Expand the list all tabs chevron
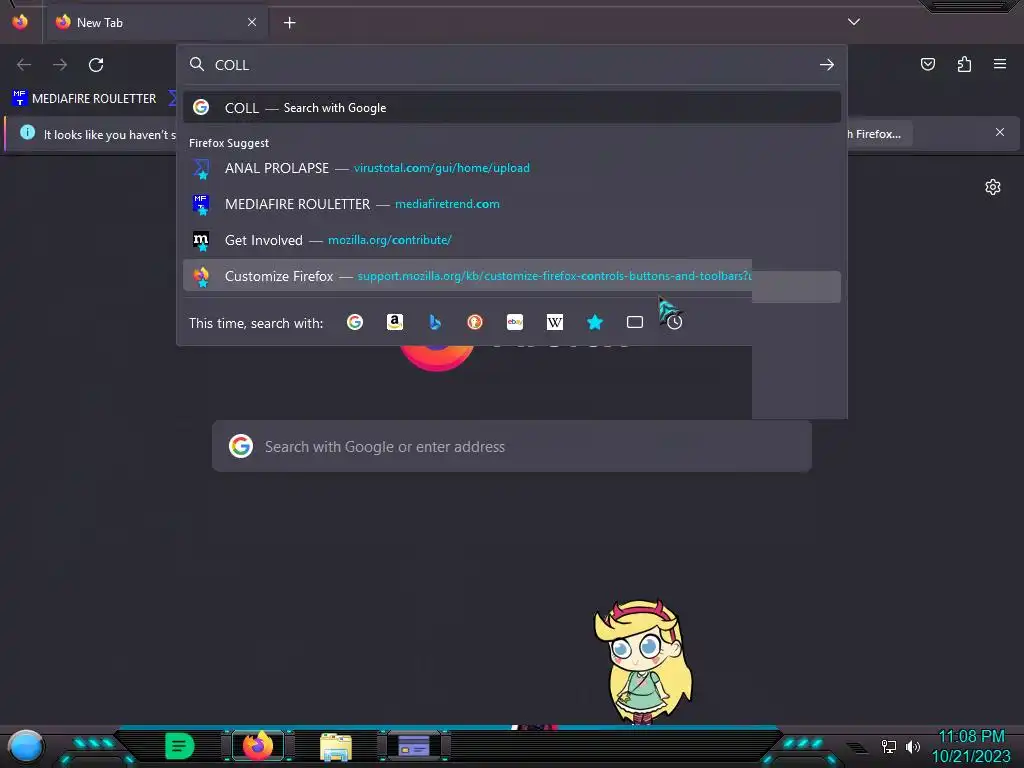Viewport: 1024px width, 768px height. [854, 22]
